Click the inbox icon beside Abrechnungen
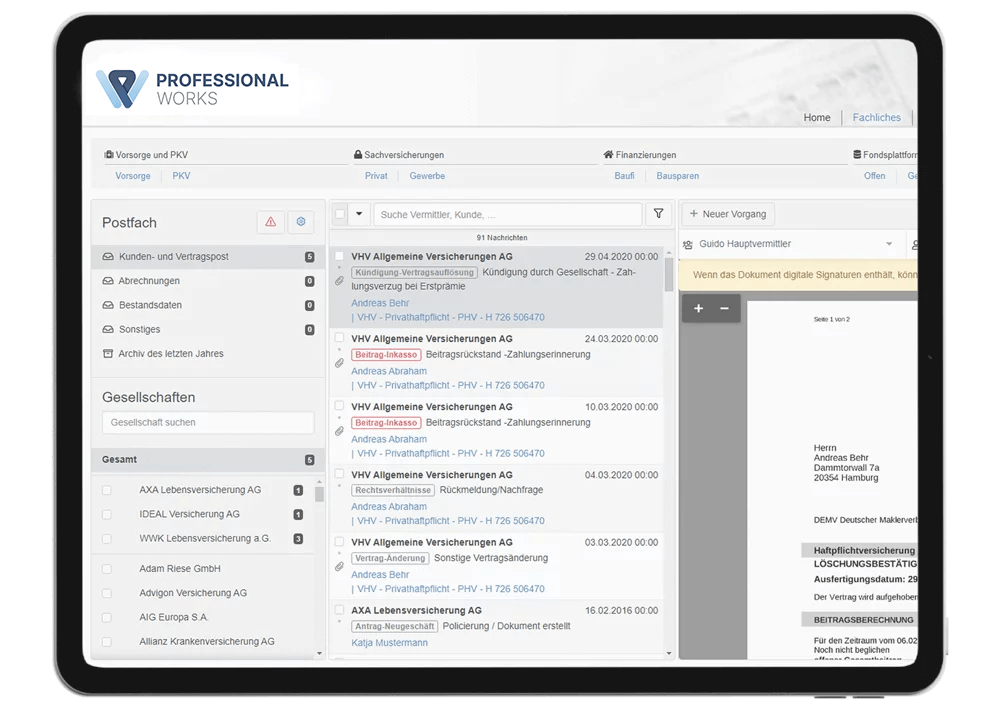This screenshot has width=1000, height=709. tap(108, 281)
